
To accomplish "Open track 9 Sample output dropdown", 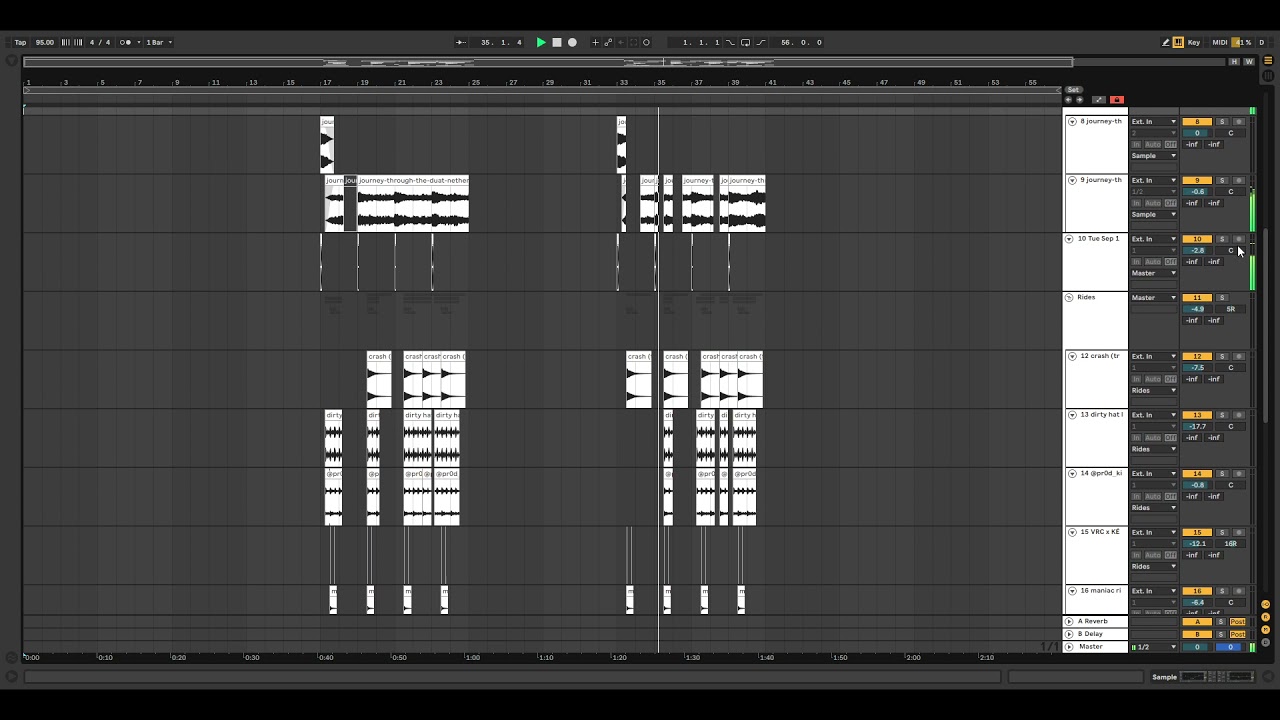I will coord(1154,214).
